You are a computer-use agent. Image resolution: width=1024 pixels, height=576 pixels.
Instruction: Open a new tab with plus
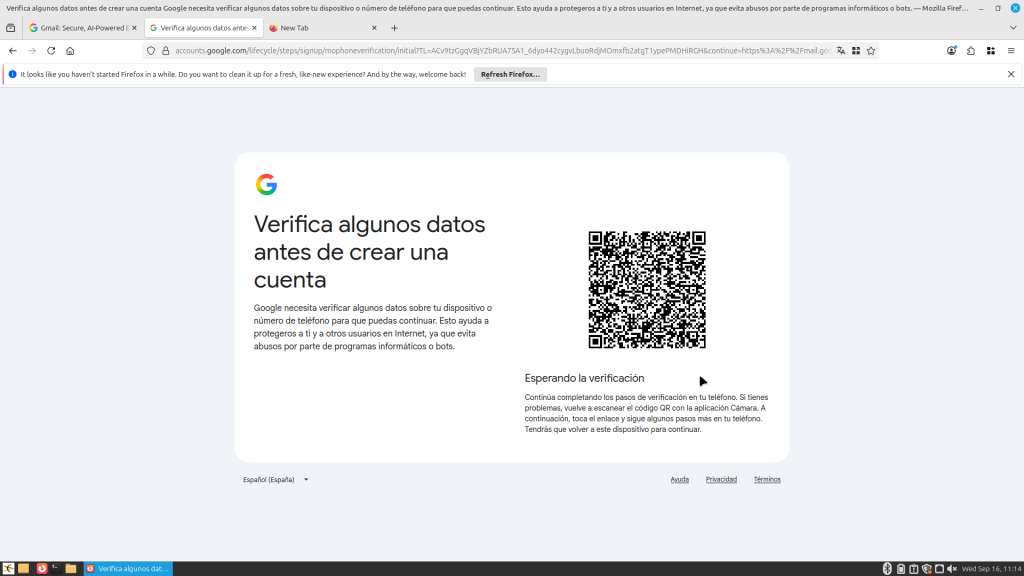(394, 28)
